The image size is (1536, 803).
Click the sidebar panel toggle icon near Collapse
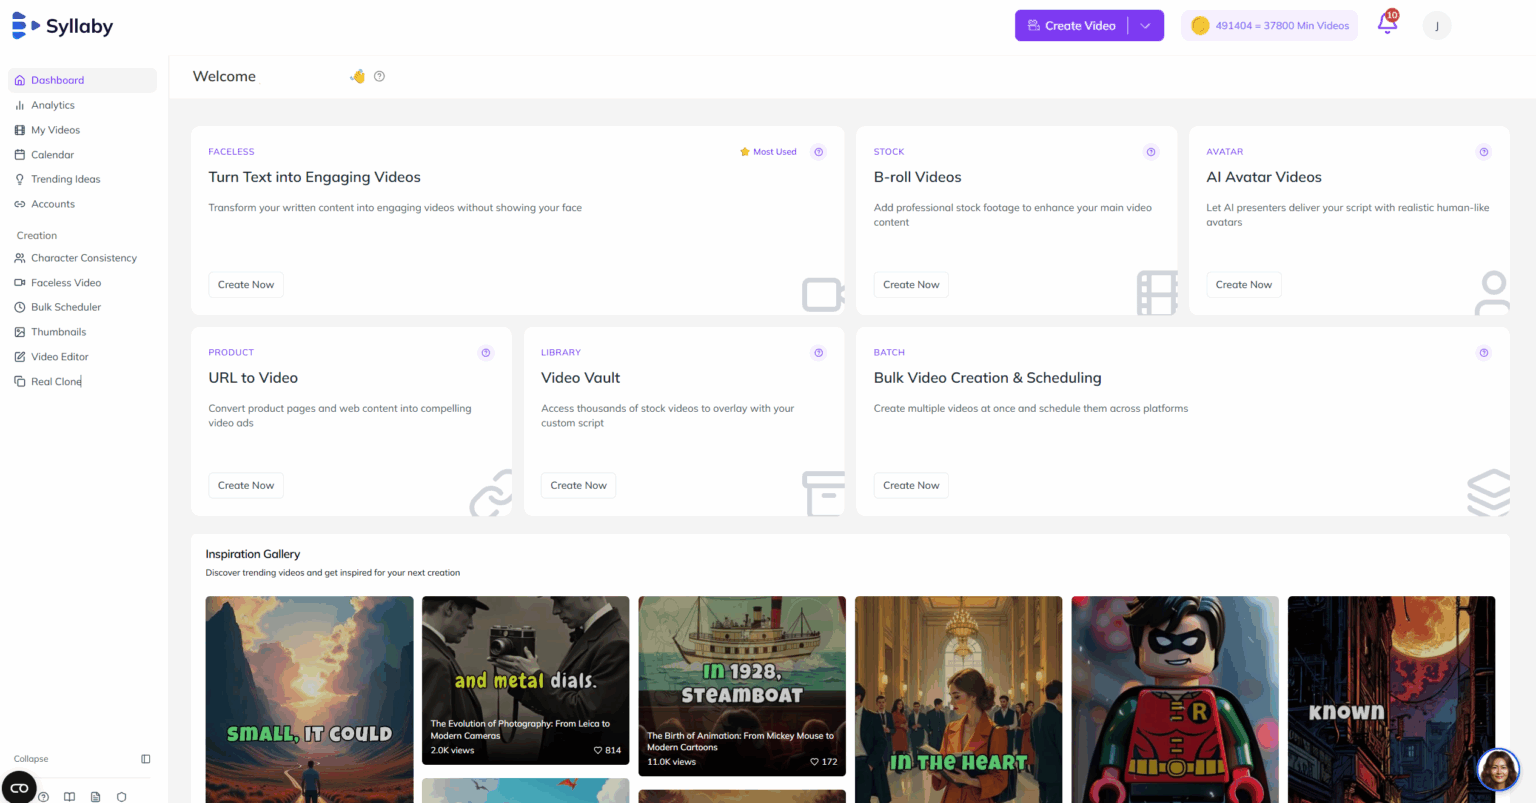click(x=145, y=758)
